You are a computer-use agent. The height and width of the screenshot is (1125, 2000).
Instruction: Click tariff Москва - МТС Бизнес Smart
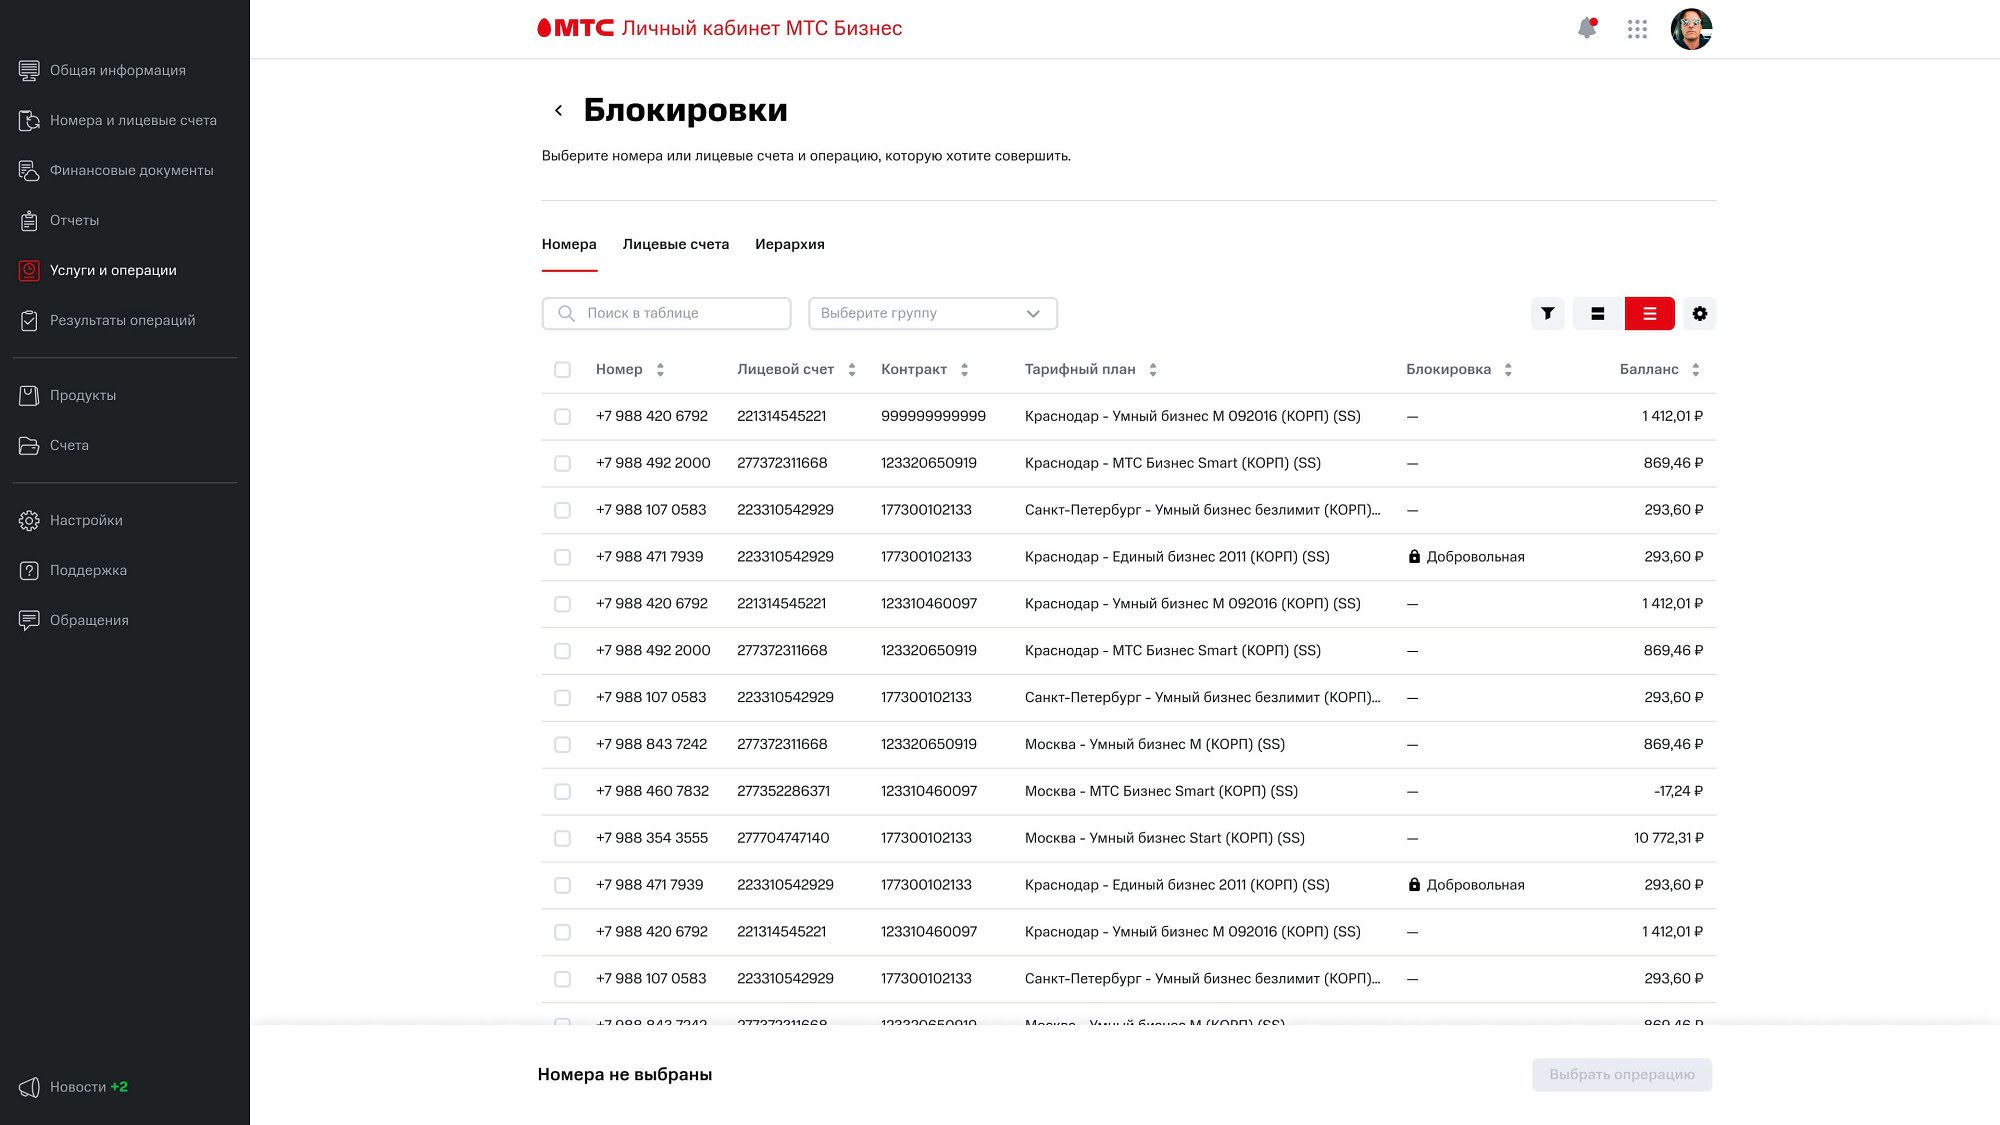[x=1161, y=791]
